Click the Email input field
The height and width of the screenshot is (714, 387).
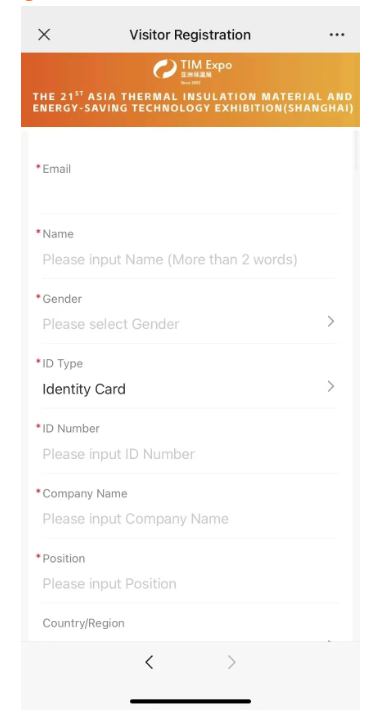pos(190,194)
